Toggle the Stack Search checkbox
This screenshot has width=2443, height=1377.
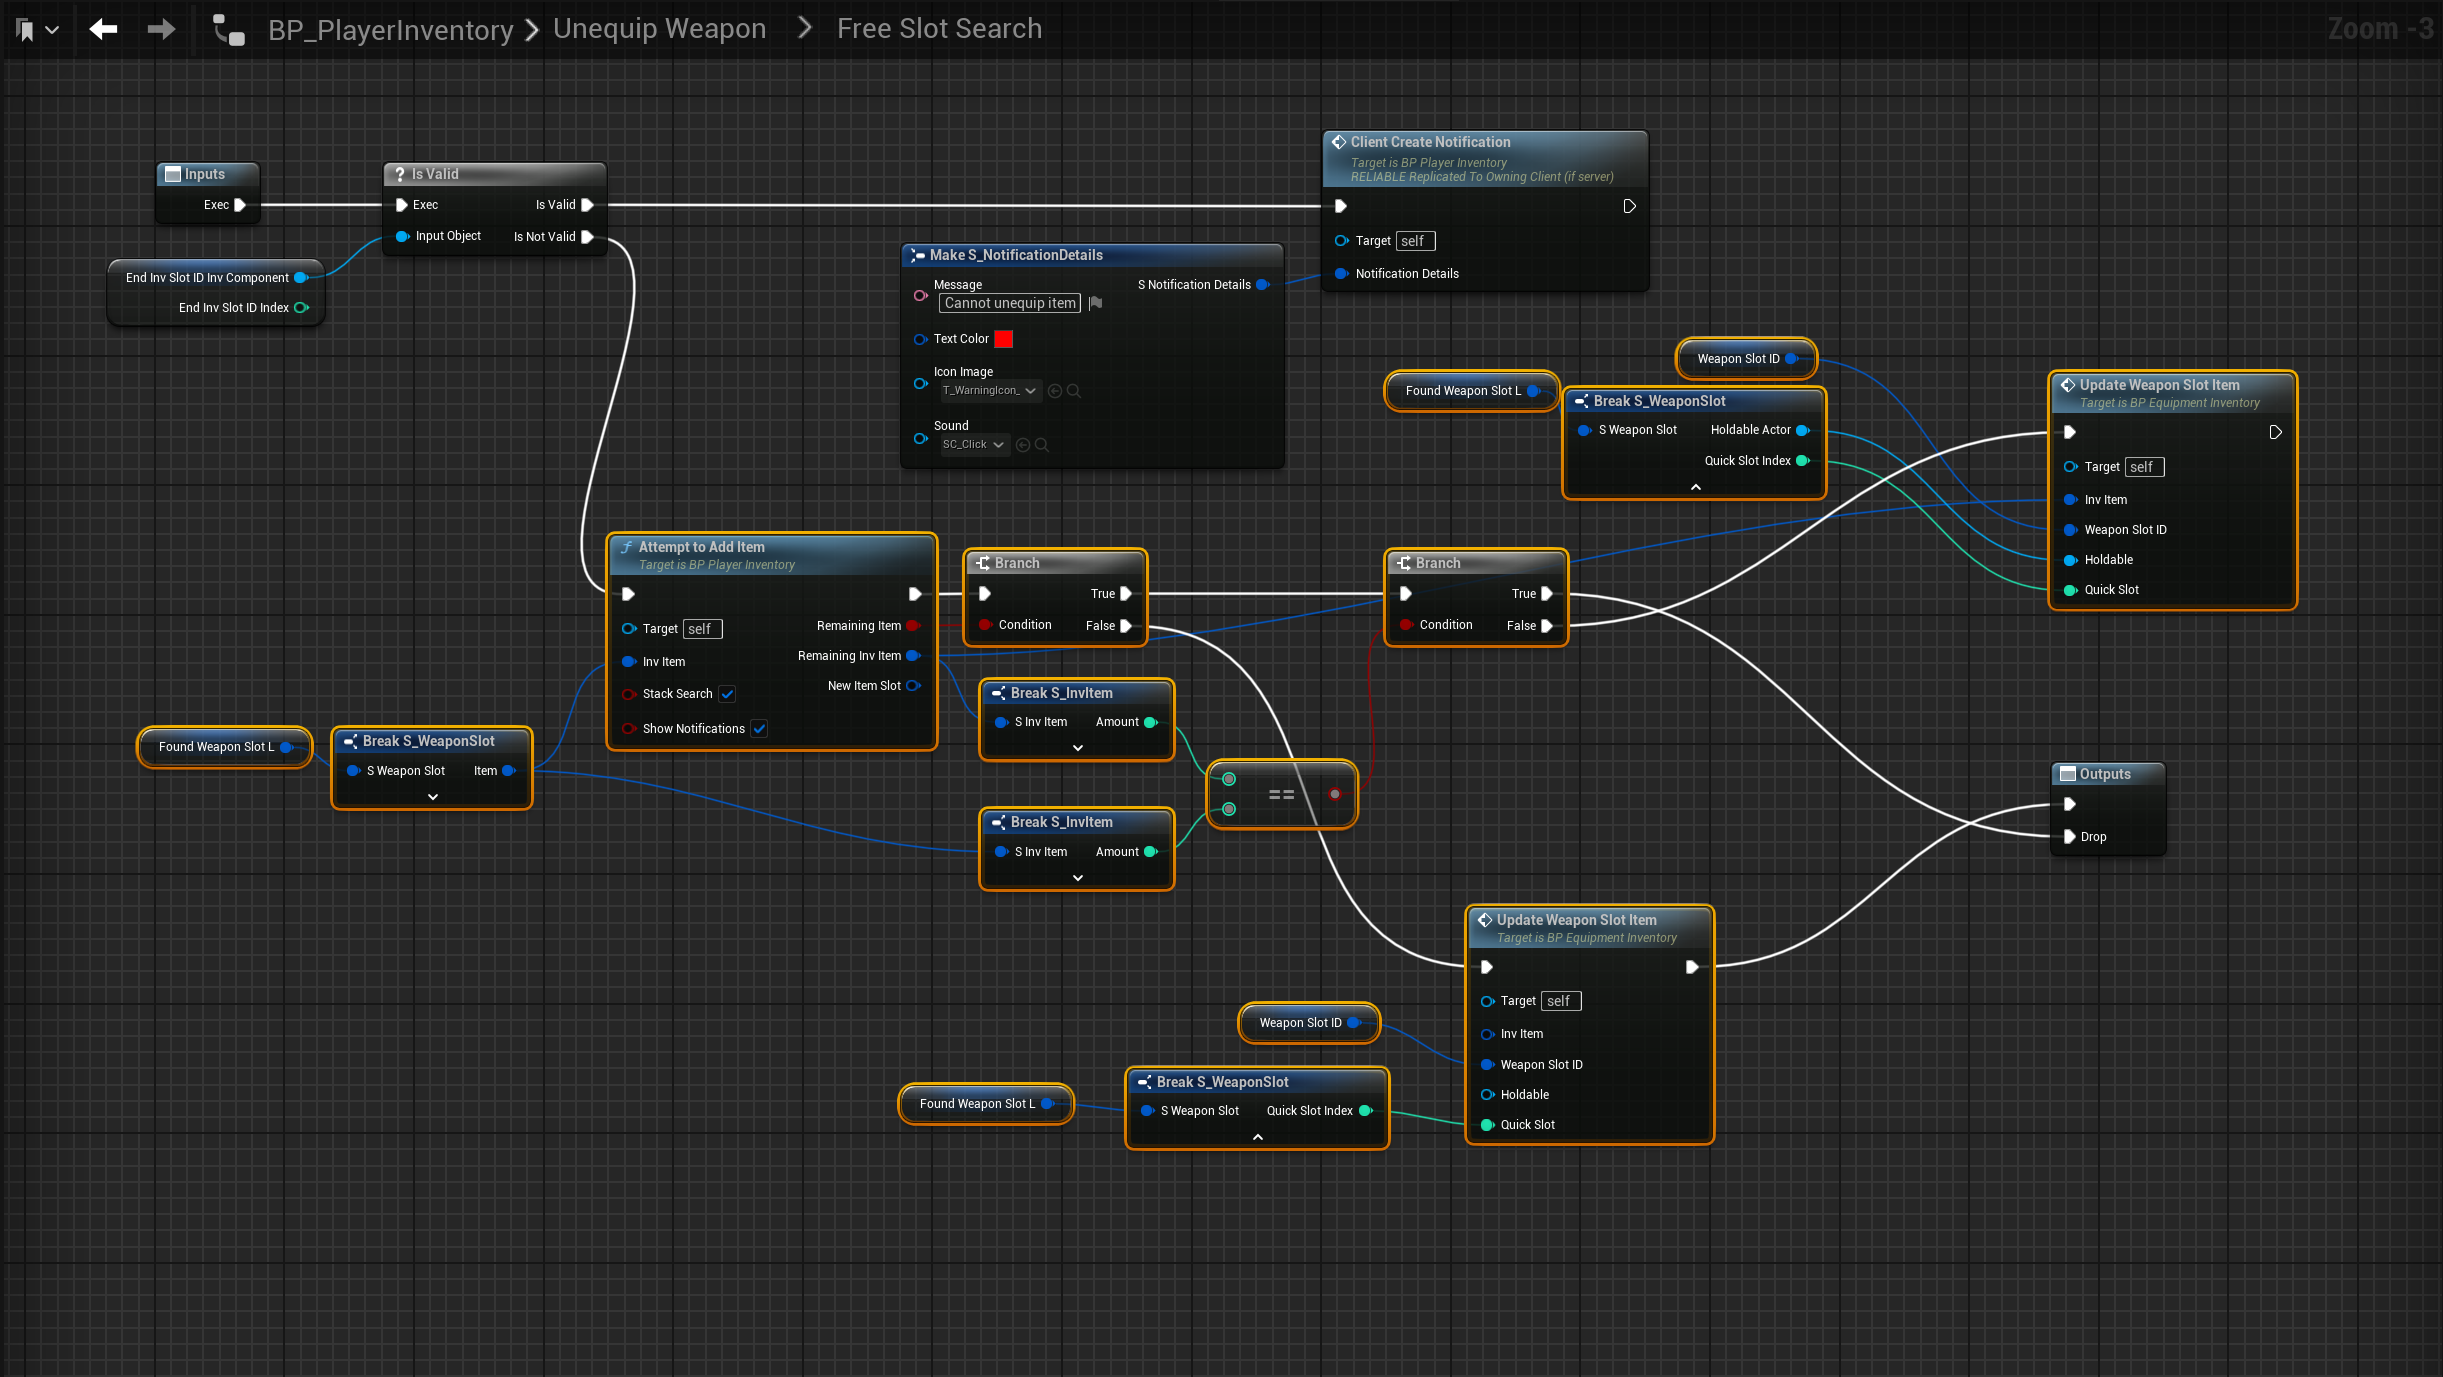point(727,694)
